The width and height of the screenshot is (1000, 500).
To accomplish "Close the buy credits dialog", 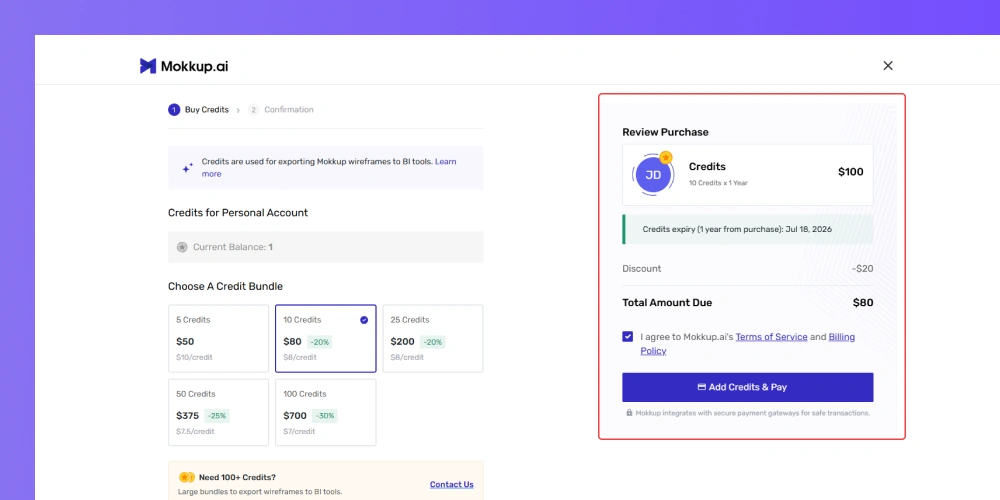I will click(888, 66).
